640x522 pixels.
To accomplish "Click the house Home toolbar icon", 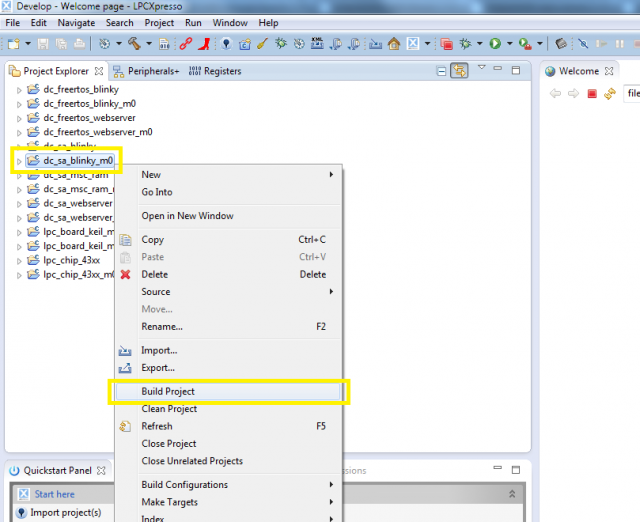I will (x=394, y=44).
